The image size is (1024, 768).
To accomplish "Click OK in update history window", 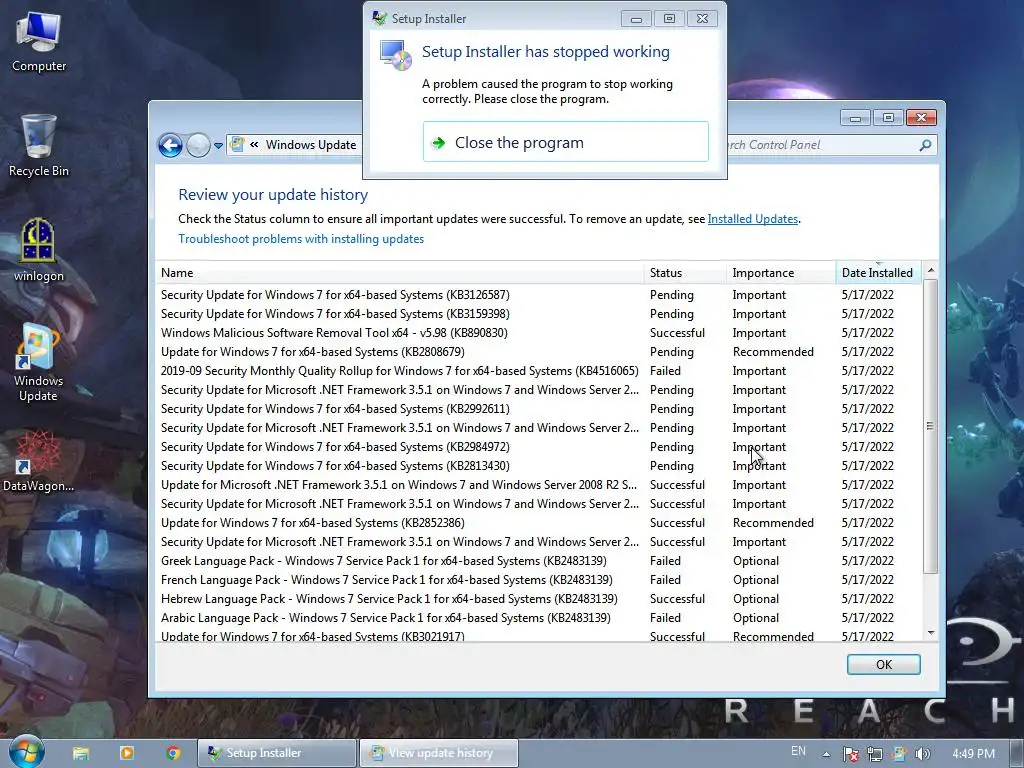I will (884, 664).
